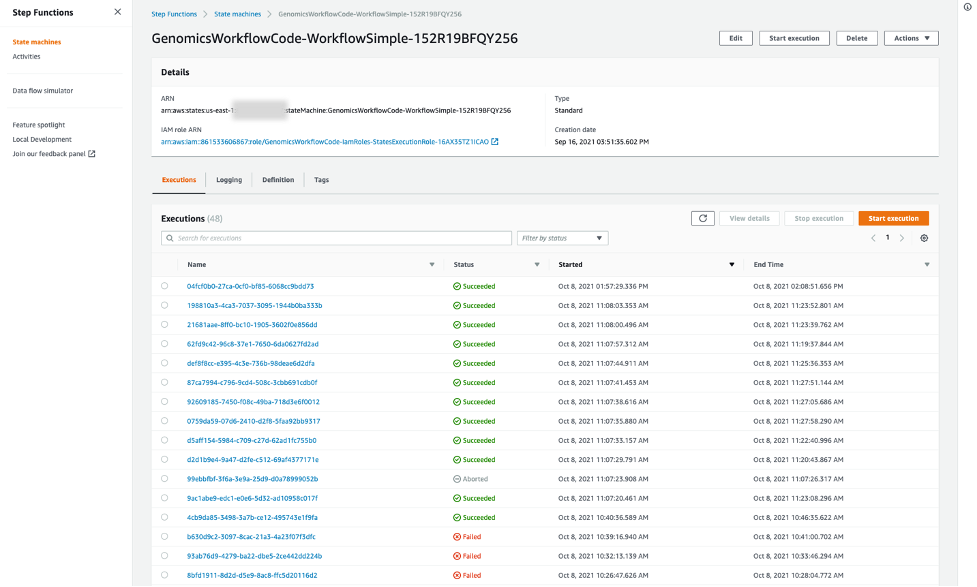Screen dimensions: 977x587
Task: Focus the Search for executions field
Action: point(336,238)
